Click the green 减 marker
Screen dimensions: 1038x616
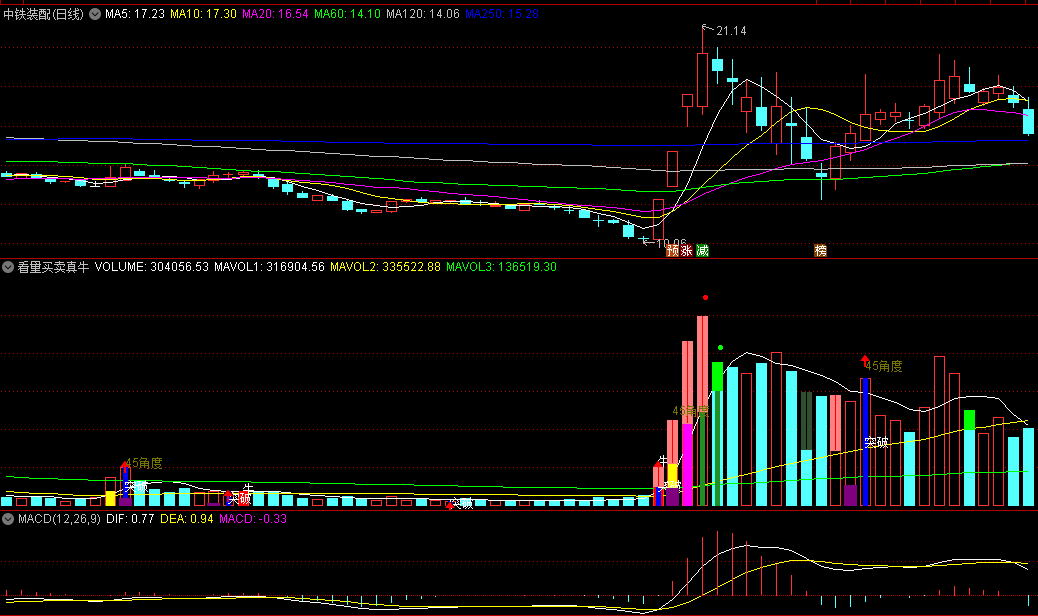[702, 250]
